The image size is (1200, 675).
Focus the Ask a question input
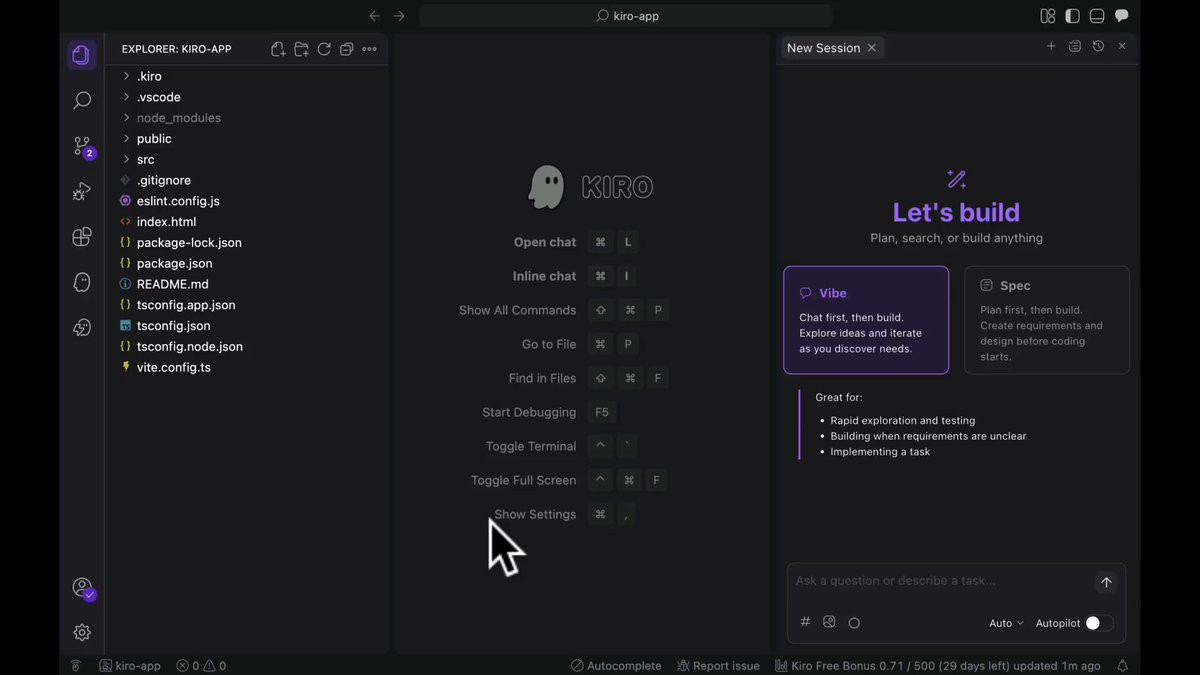point(939,581)
